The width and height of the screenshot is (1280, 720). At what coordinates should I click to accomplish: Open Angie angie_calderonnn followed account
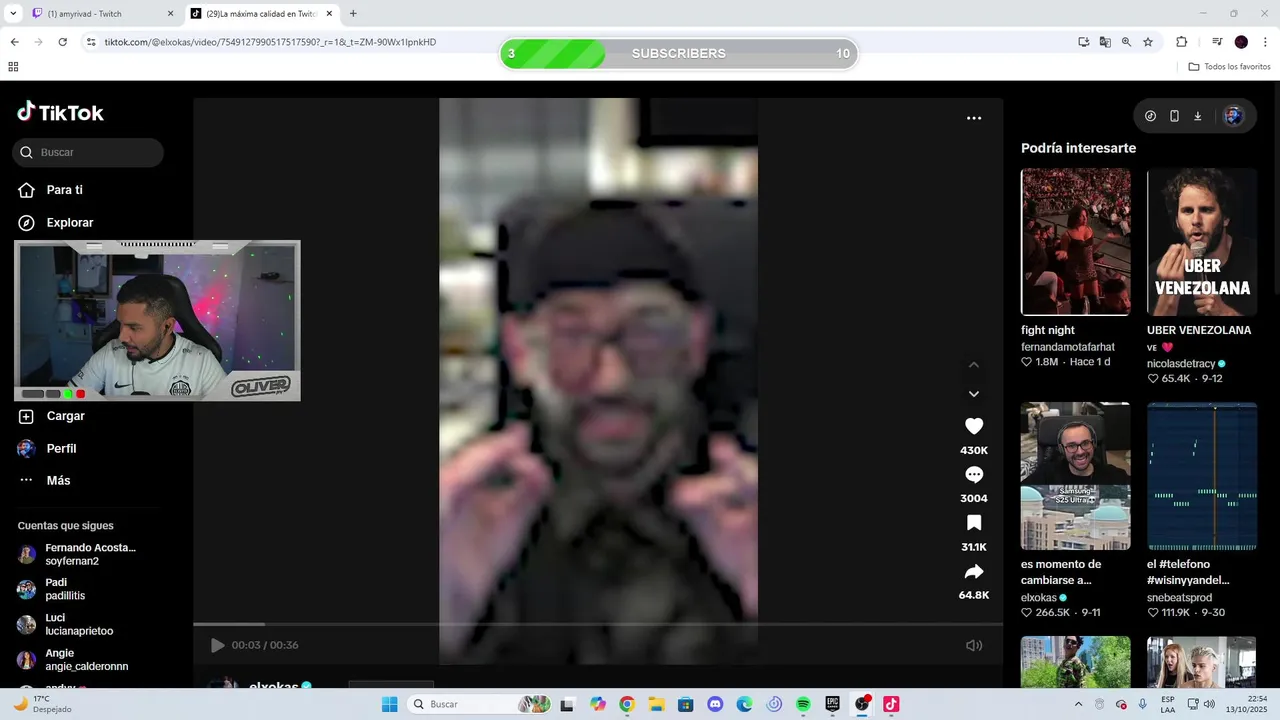tap(73, 659)
